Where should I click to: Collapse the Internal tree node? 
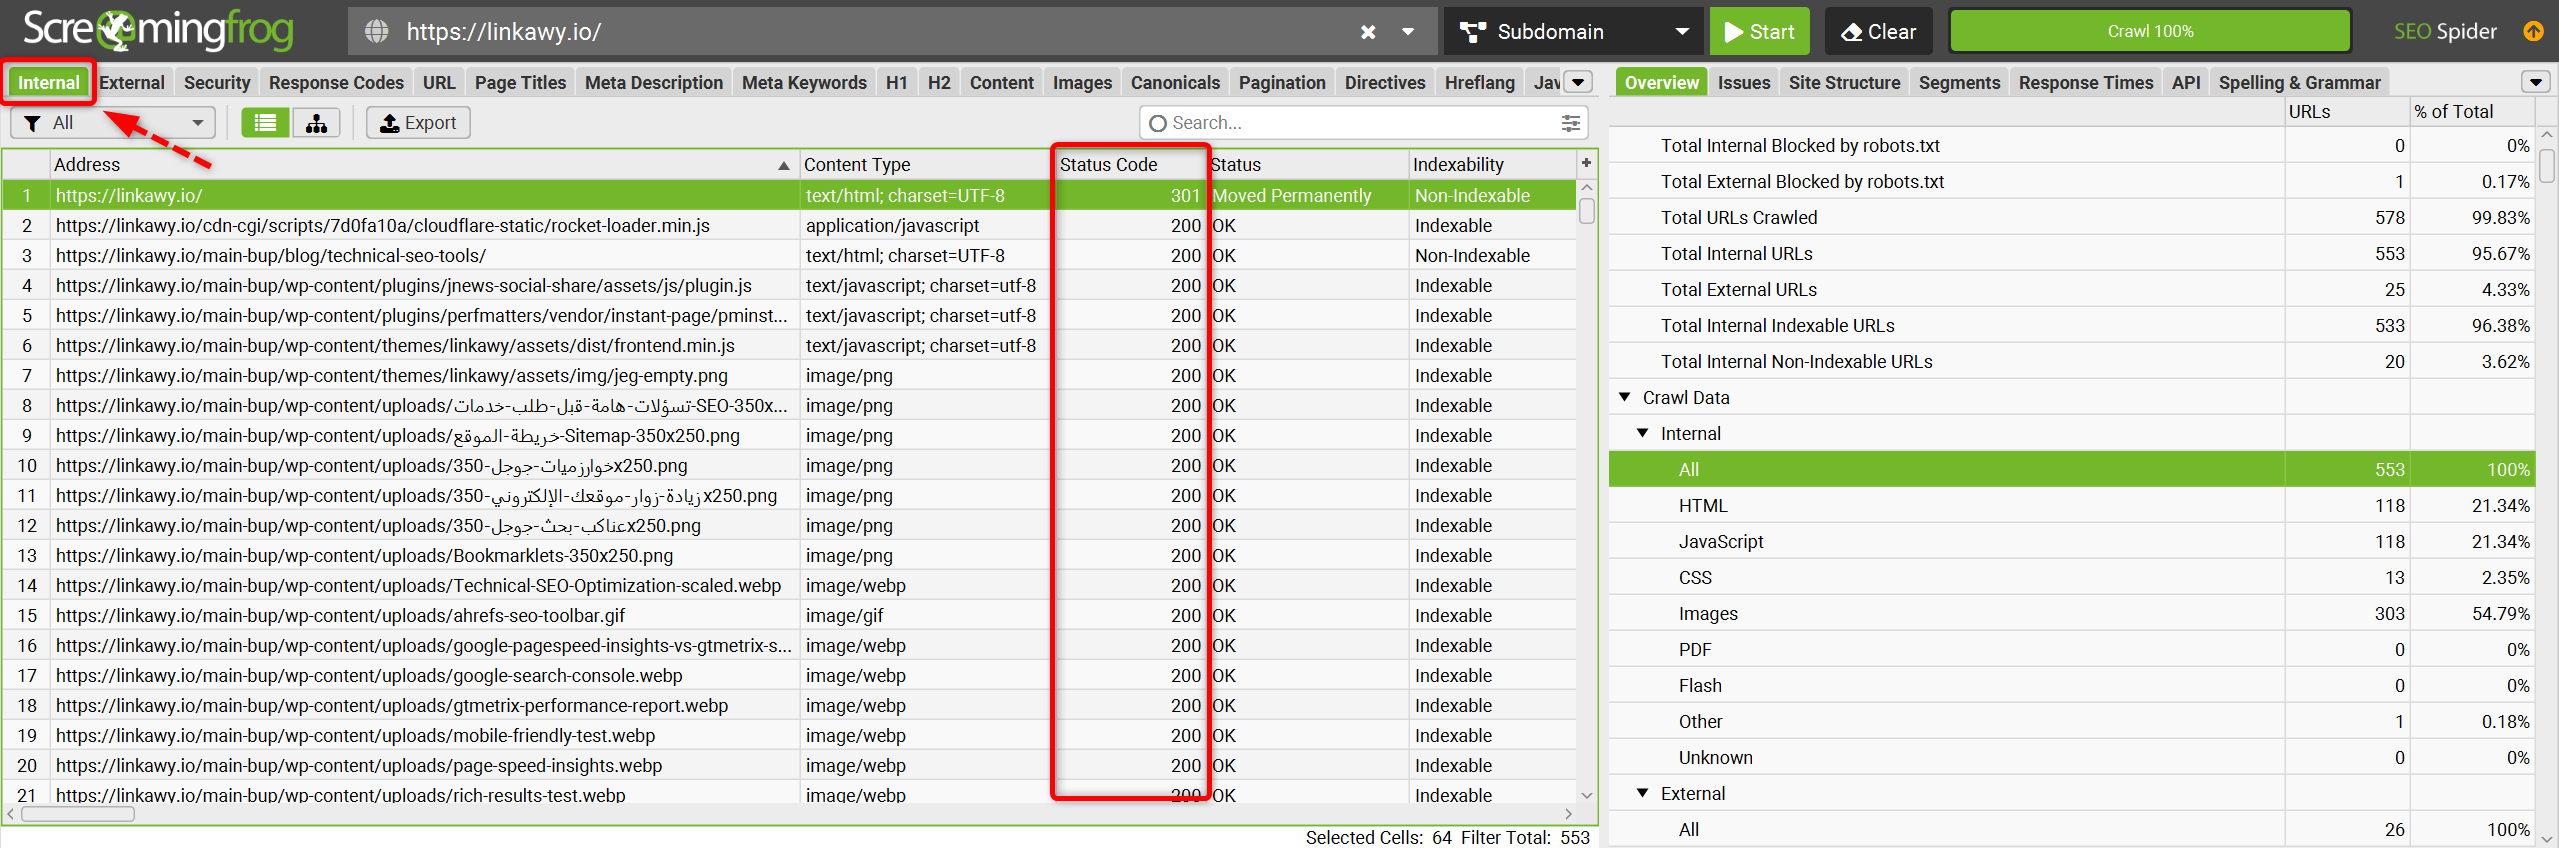pos(1642,433)
